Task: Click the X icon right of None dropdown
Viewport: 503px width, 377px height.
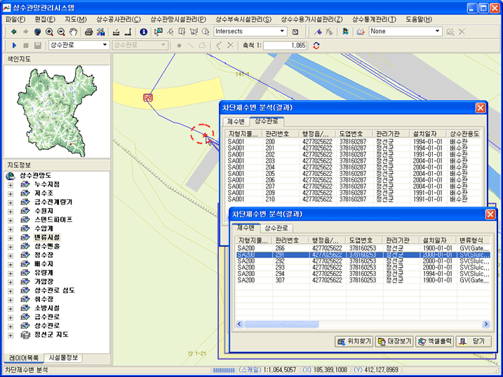Action: (x=462, y=32)
